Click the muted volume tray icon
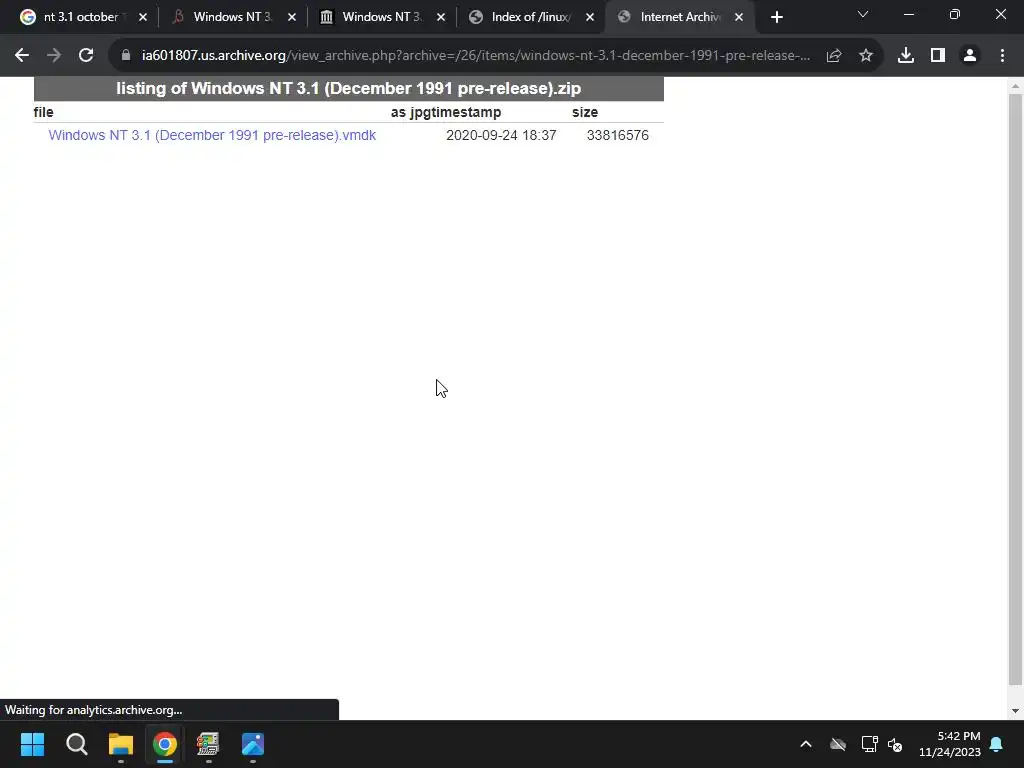Image resolution: width=1024 pixels, height=768 pixels. 895,744
